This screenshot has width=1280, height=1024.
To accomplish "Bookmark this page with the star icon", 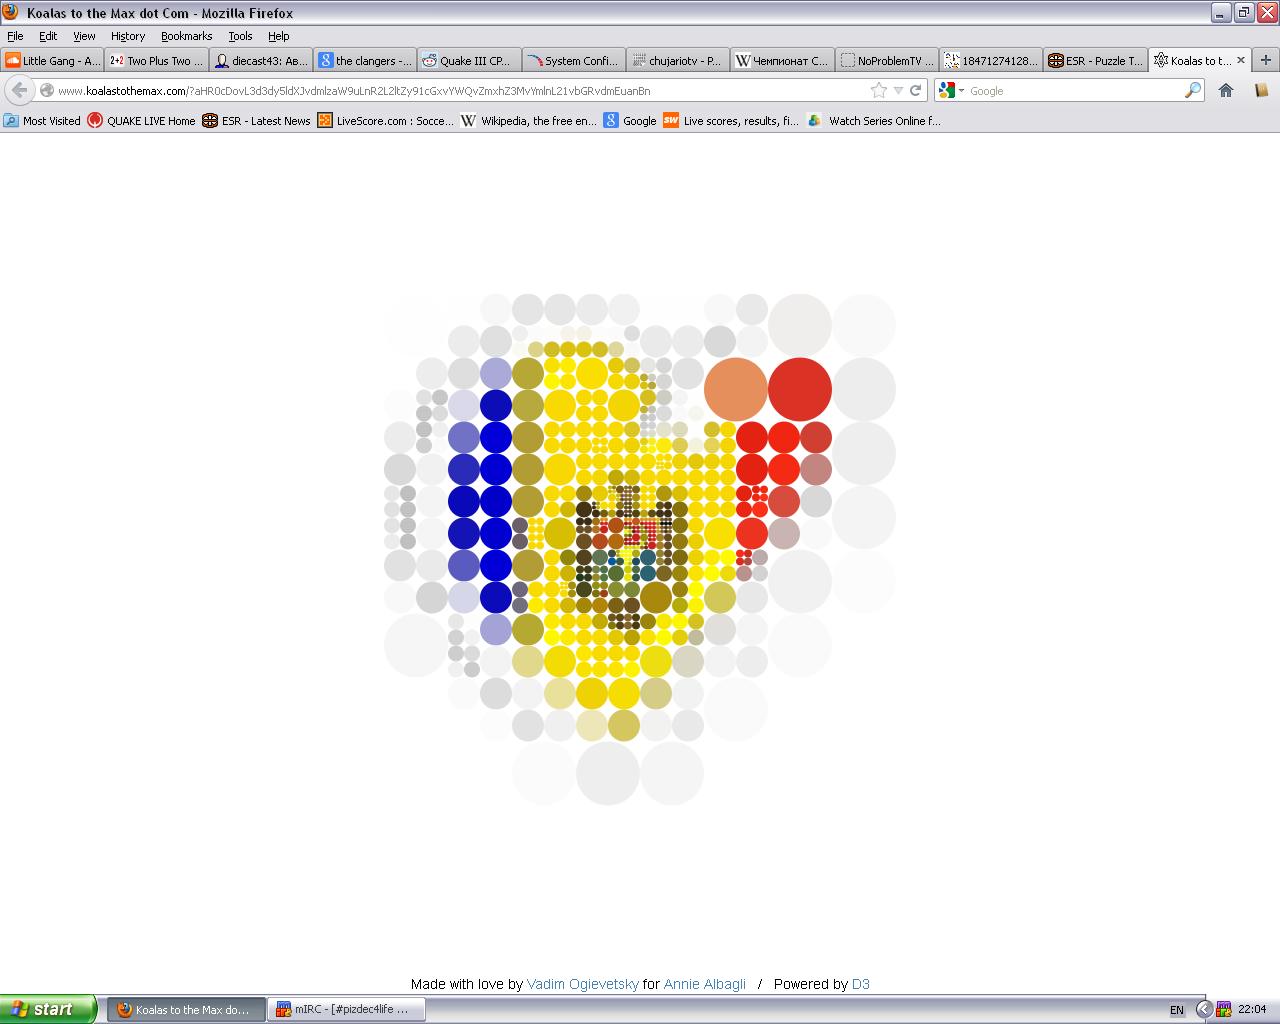I will pyautogui.click(x=878, y=90).
